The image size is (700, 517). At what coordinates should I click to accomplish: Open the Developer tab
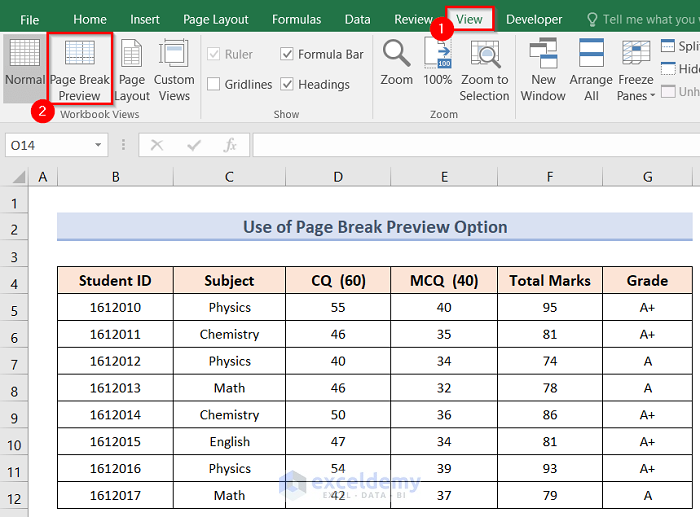pos(534,20)
